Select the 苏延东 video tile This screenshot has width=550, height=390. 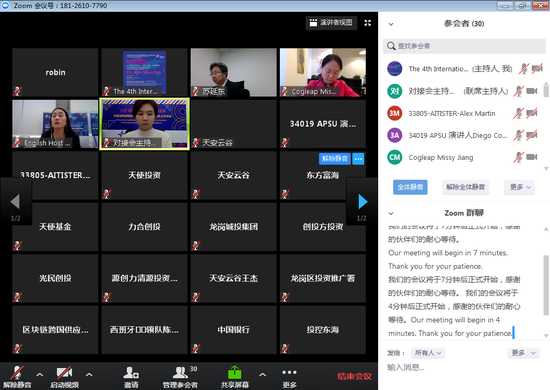[233, 72]
